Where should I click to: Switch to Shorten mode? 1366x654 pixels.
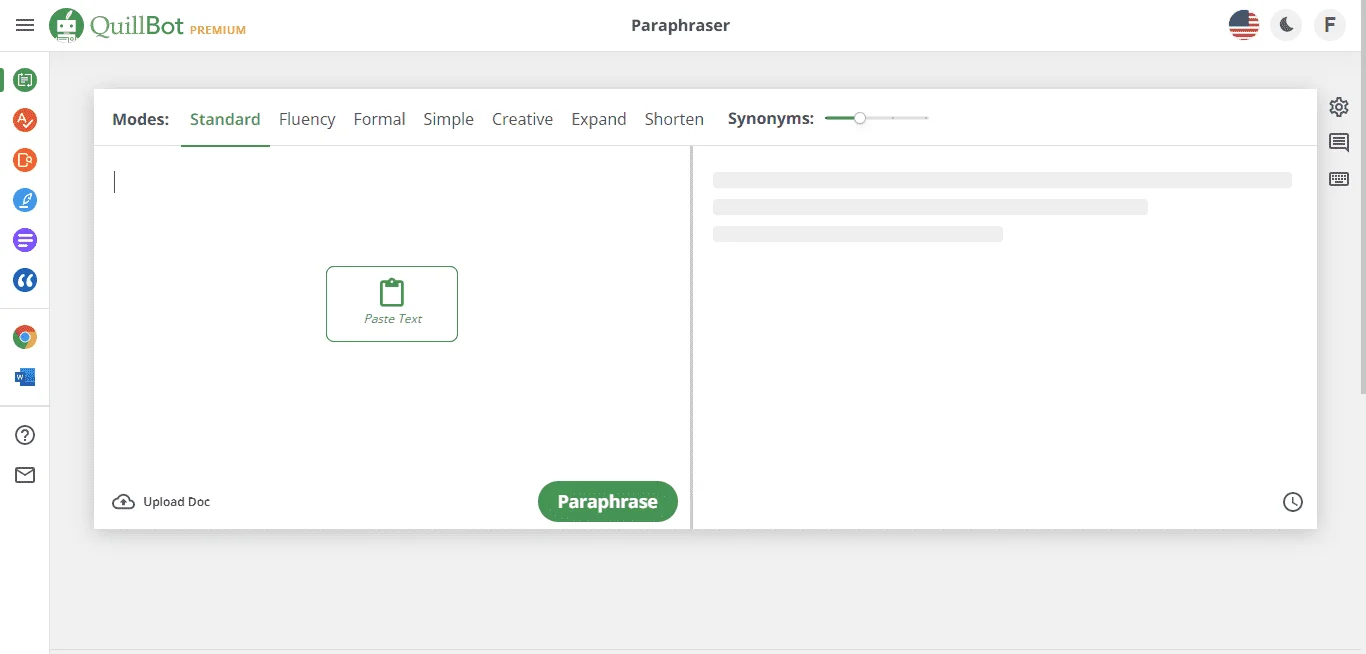coord(674,119)
